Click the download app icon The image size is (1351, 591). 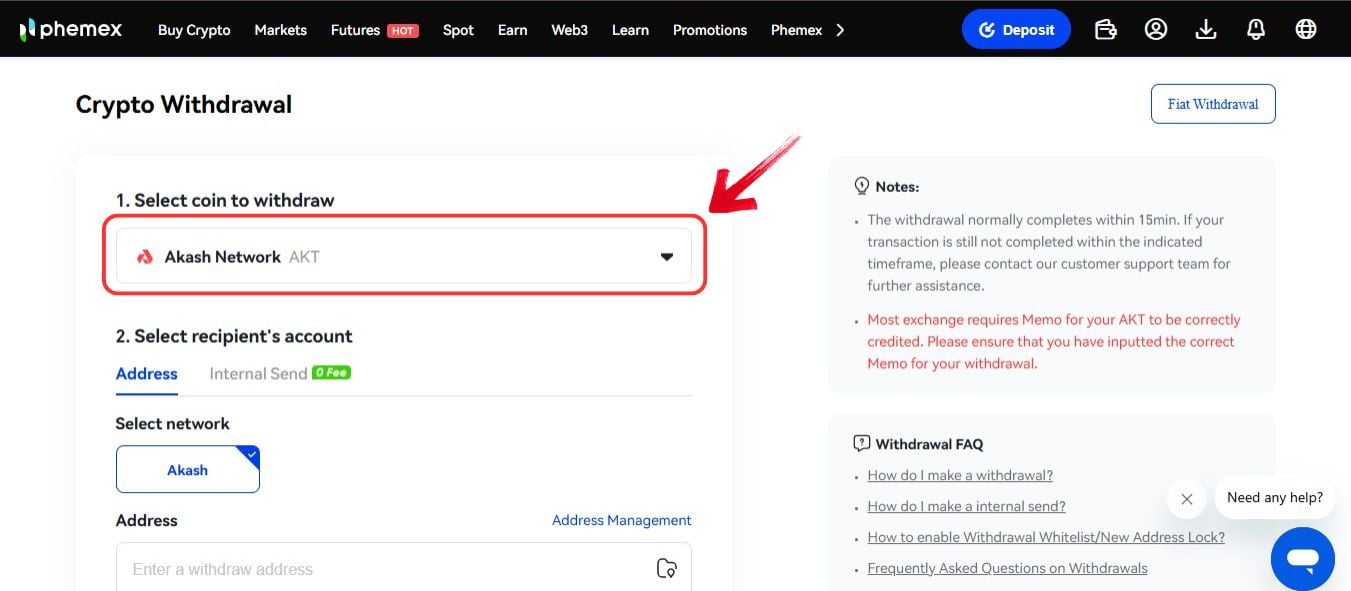(1206, 29)
